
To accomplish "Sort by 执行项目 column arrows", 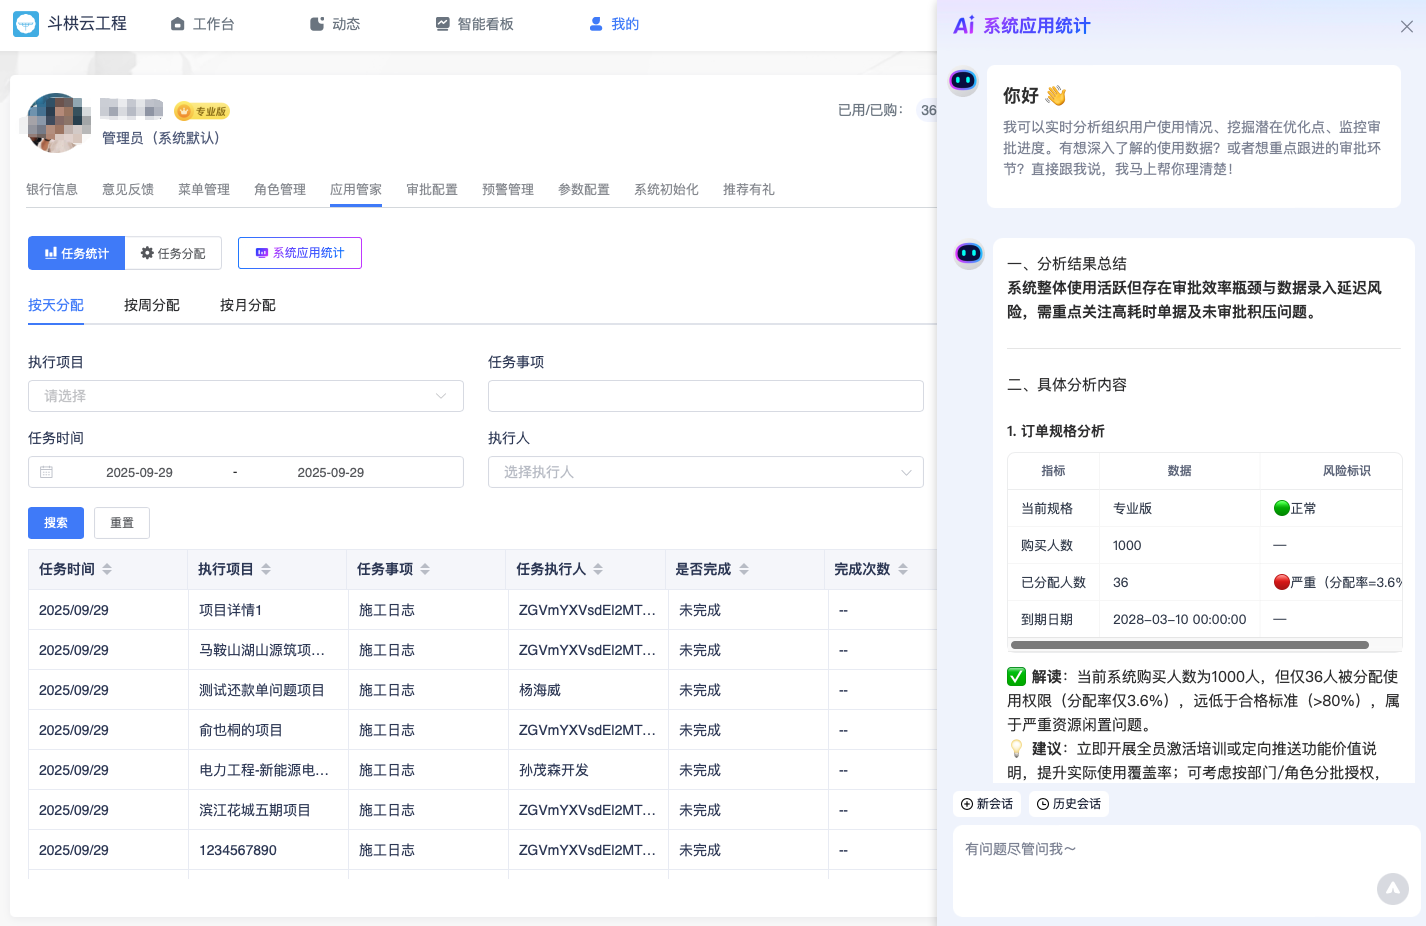I will tap(266, 569).
